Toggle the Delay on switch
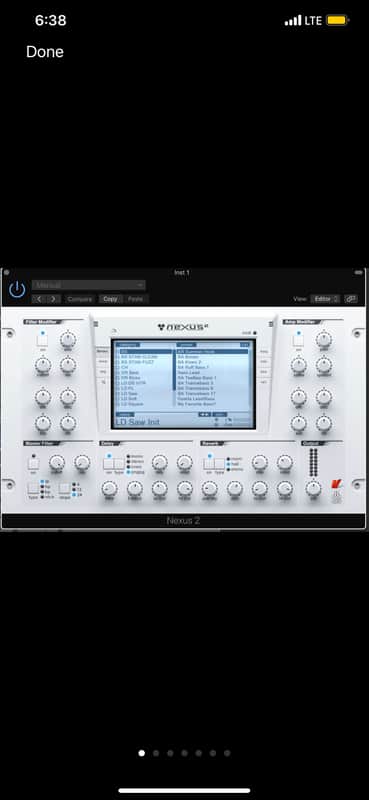 (108, 464)
